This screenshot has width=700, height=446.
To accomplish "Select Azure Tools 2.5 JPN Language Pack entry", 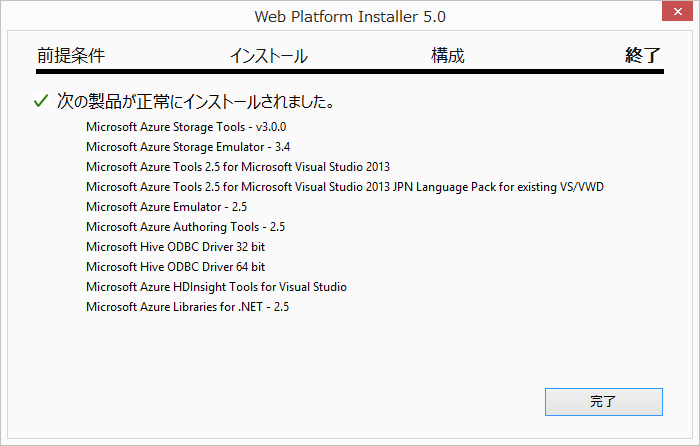I will 345,187.
